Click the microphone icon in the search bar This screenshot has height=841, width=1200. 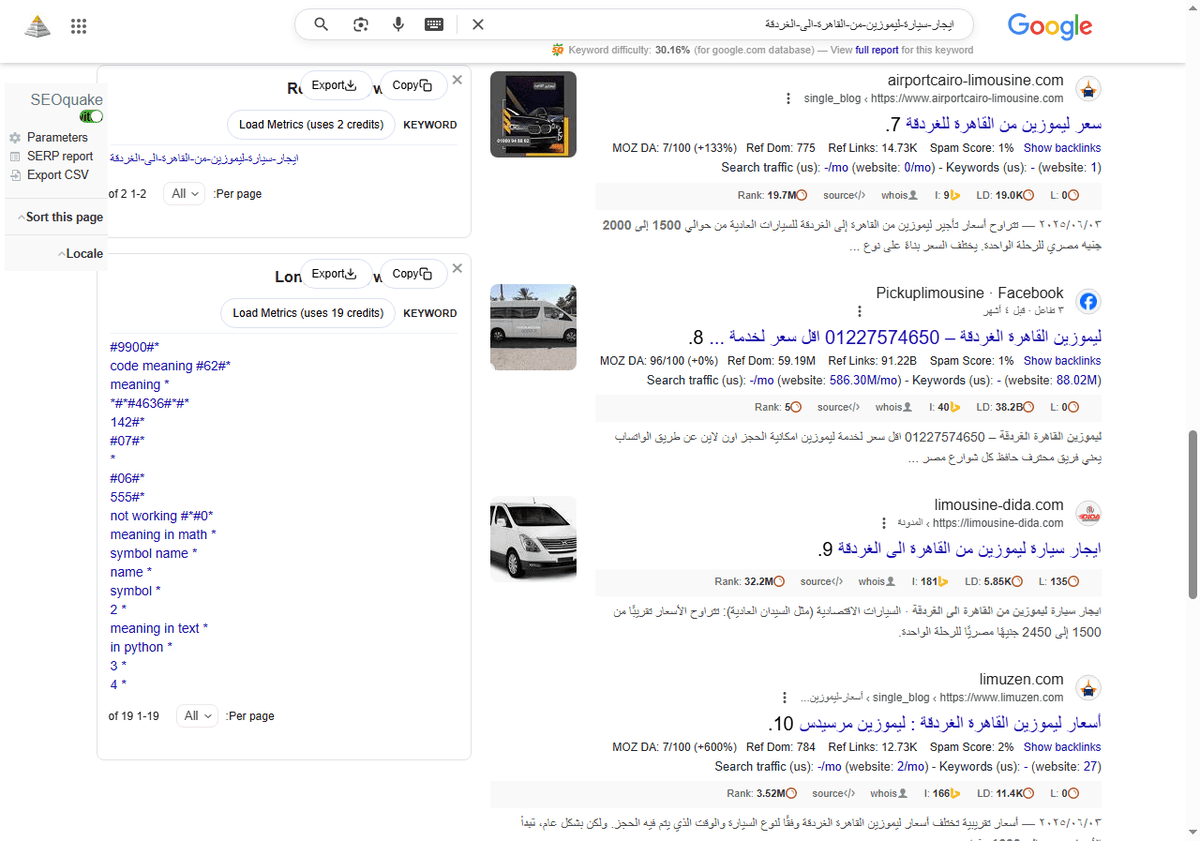398,24
